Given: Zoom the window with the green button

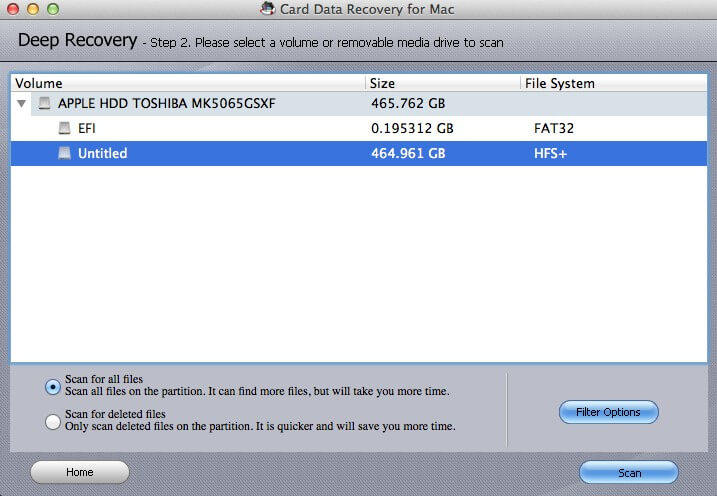Looking at the screenshot, I should (x=53, y=9).
